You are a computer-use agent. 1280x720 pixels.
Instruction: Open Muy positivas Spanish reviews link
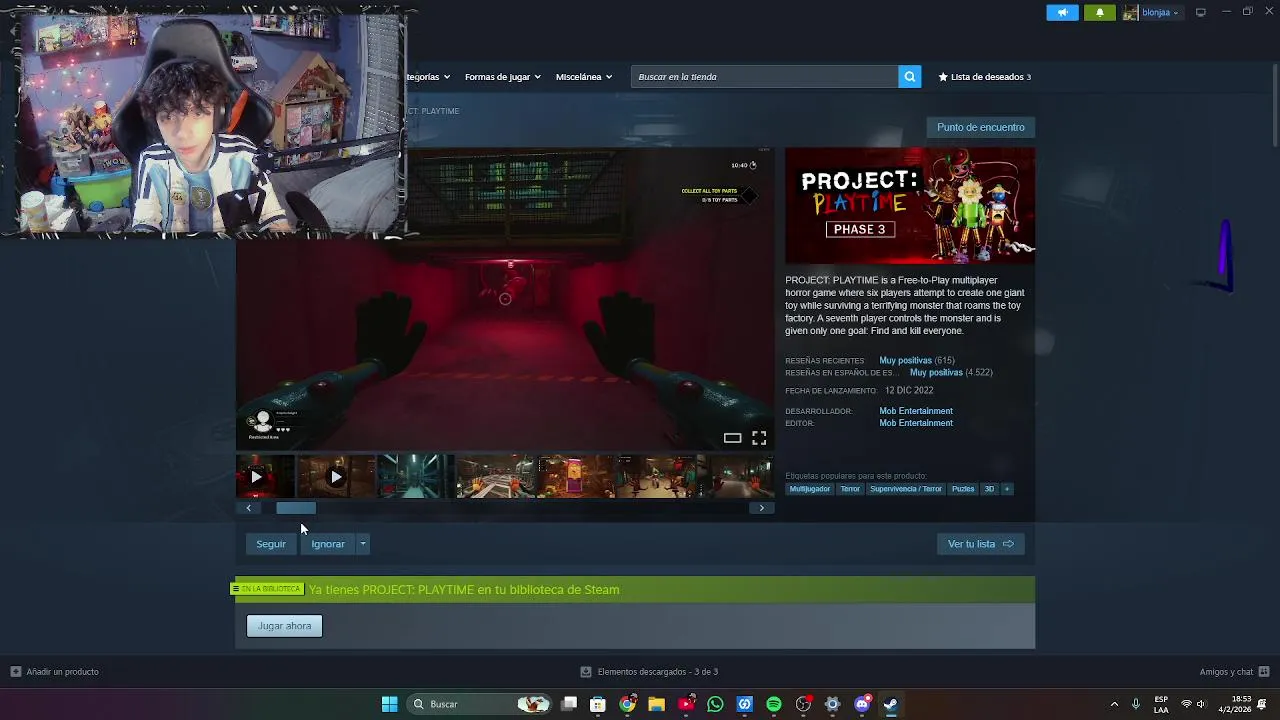coord(936,372)
